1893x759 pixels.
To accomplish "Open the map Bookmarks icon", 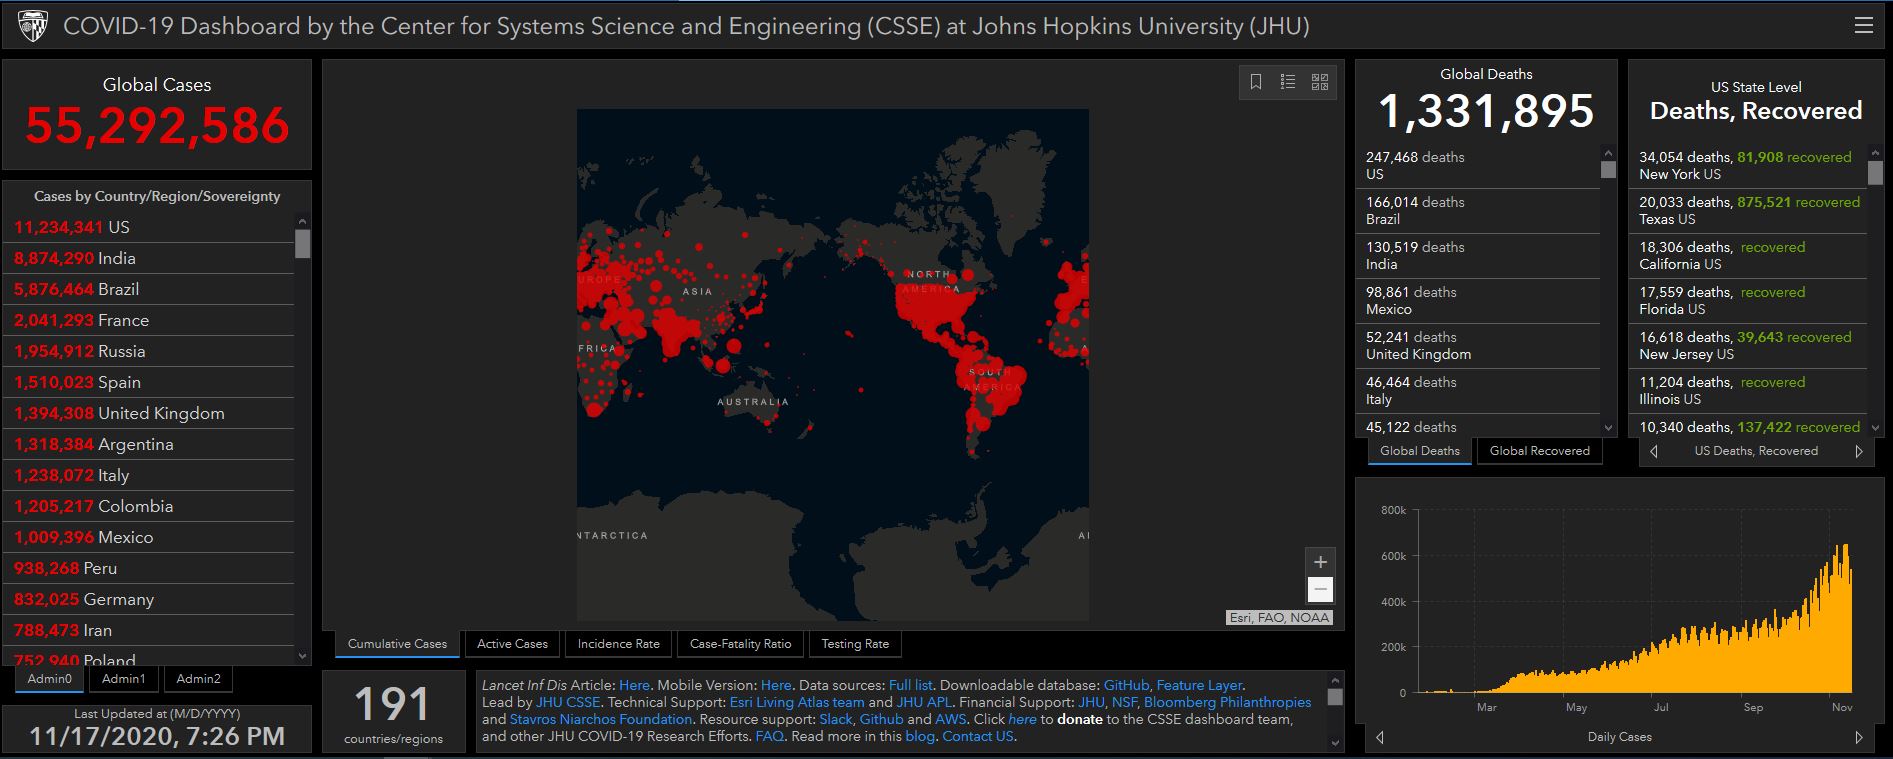I will pyautogui.click(x=1256, y=82).
